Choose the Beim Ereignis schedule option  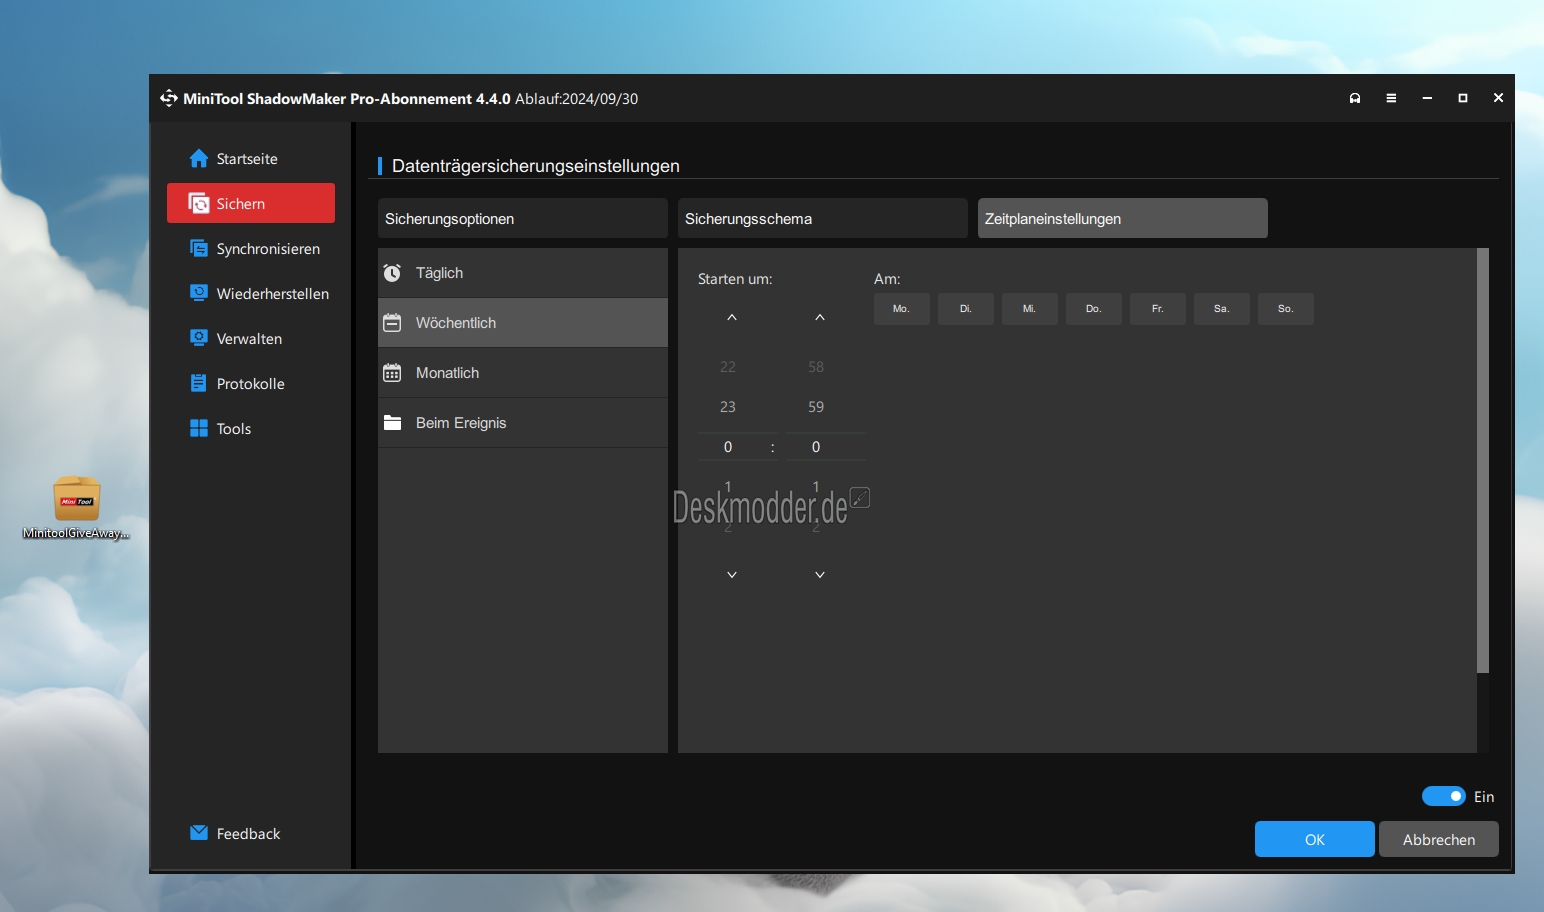(x=523, y=423)
